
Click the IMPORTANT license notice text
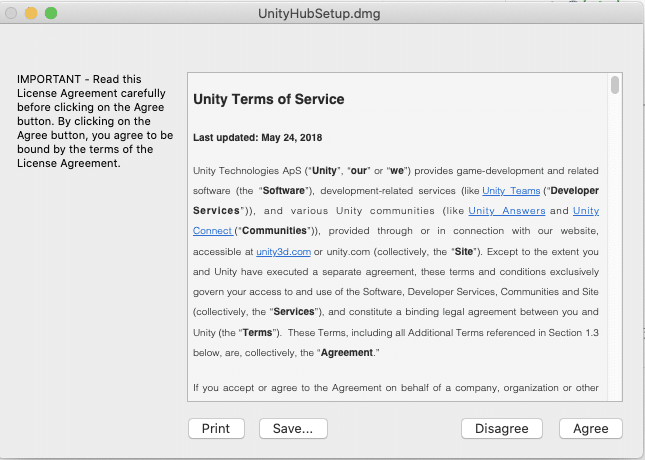pos(95,121)
